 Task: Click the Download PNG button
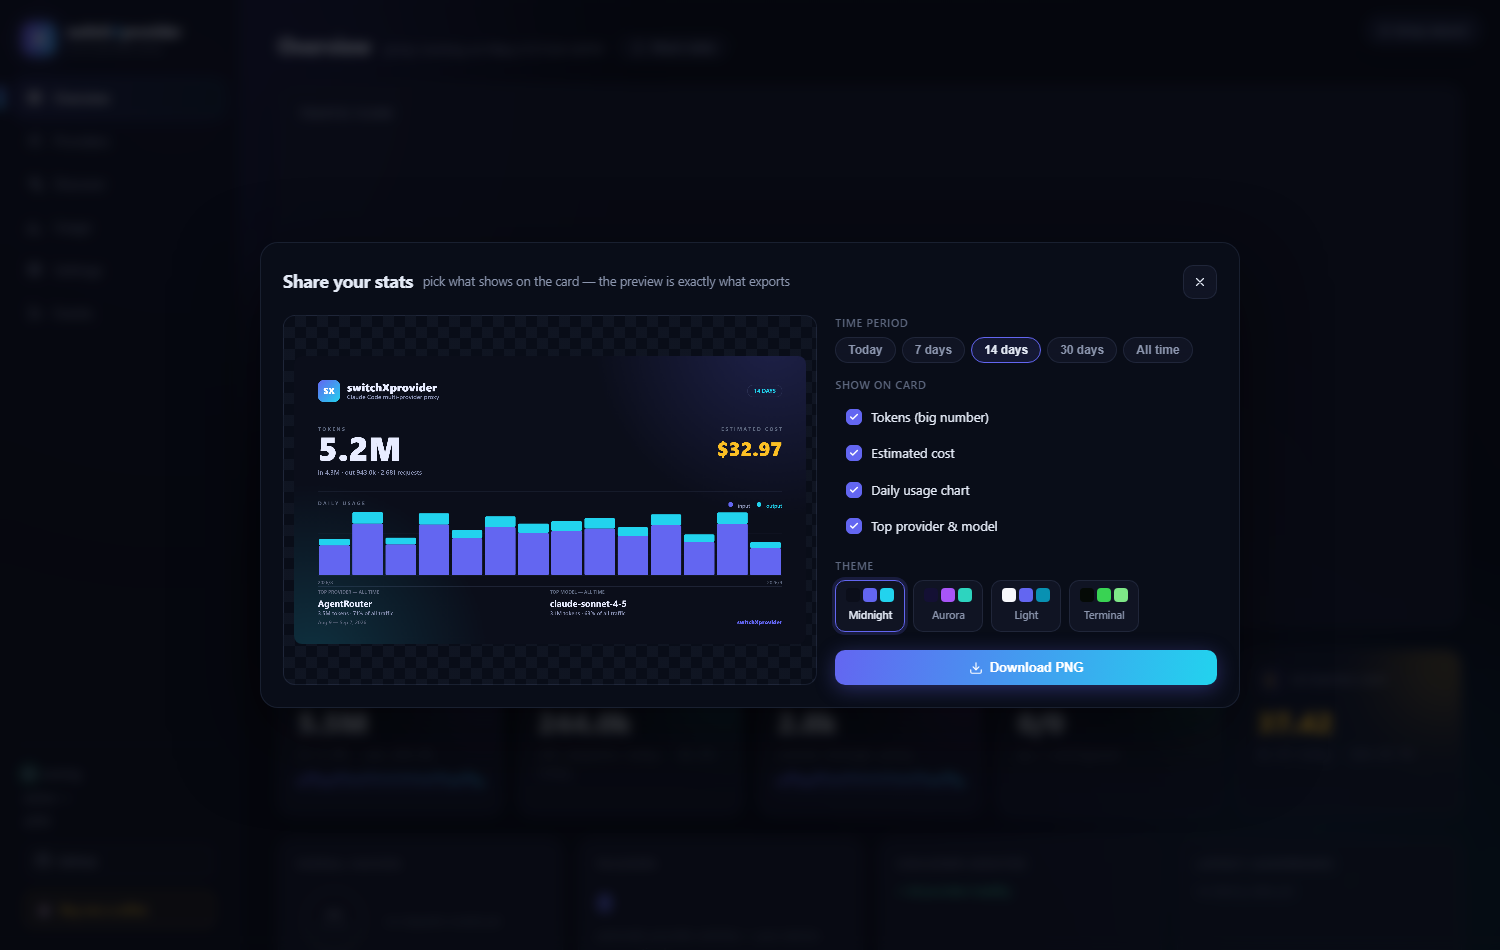click(1026, 667)
